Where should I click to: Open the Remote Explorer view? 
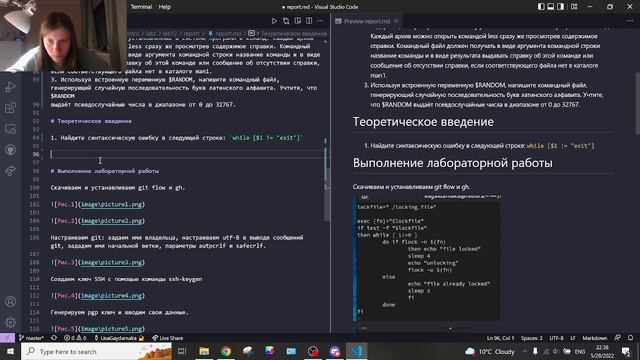tap(10, 129)
